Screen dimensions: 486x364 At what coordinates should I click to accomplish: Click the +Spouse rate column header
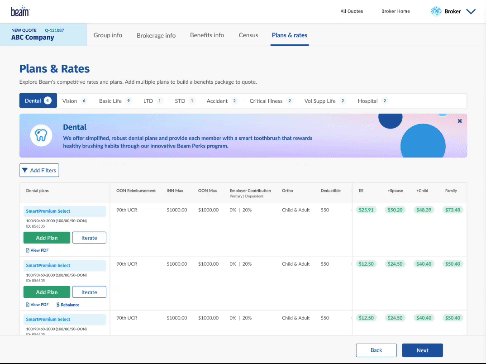tap(395, 191)
